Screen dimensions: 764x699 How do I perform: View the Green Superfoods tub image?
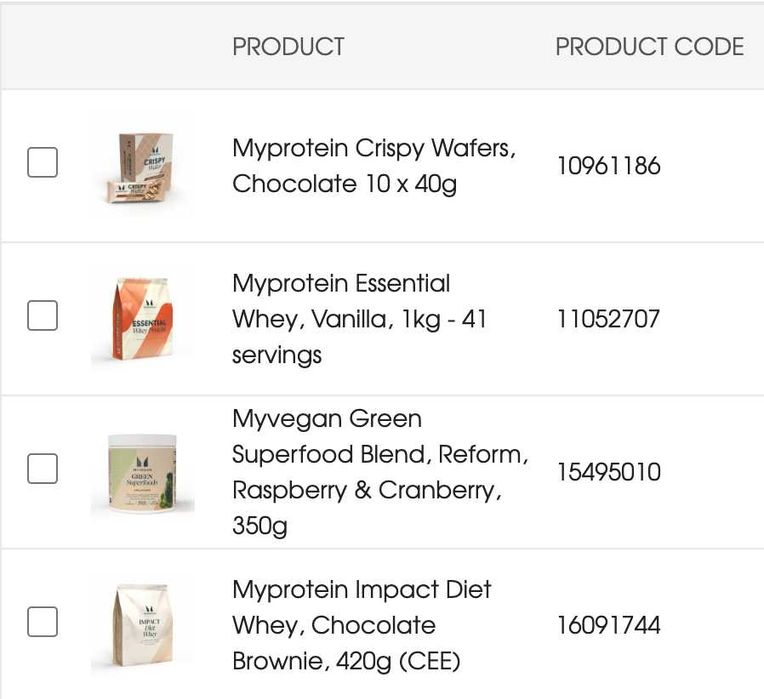(142, 473)
